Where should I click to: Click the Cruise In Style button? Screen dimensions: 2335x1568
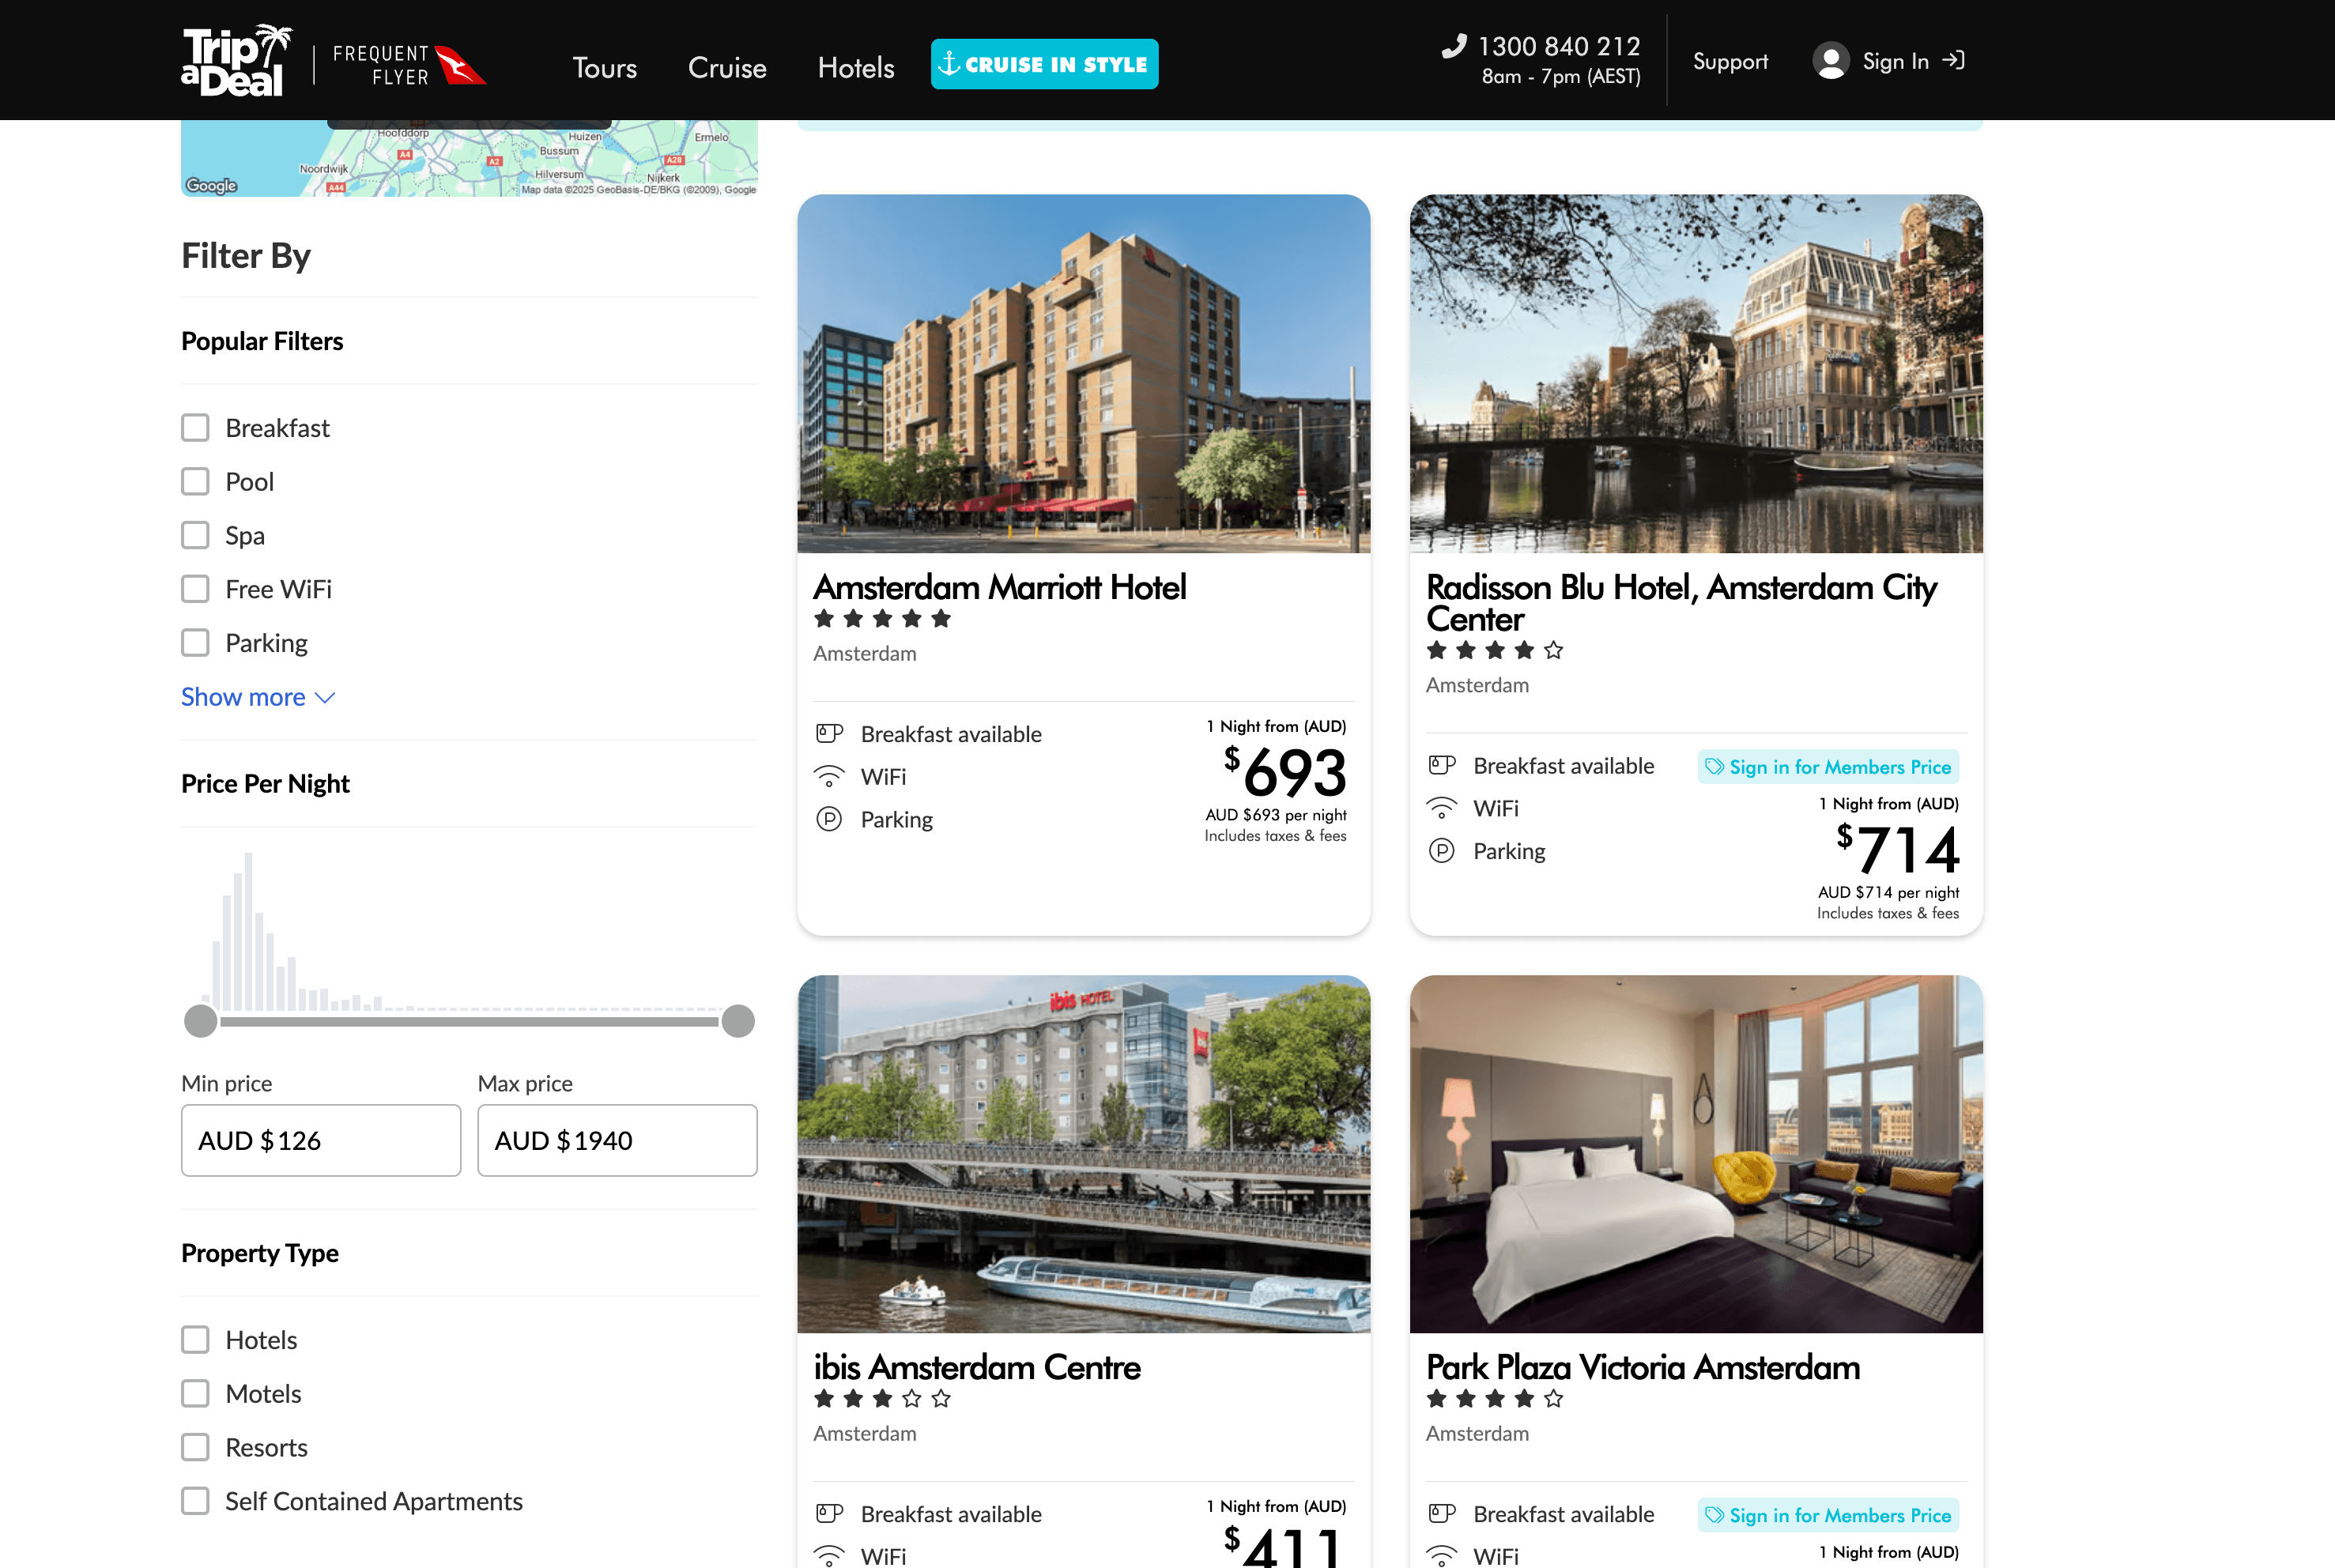[x=1044, y=64]
